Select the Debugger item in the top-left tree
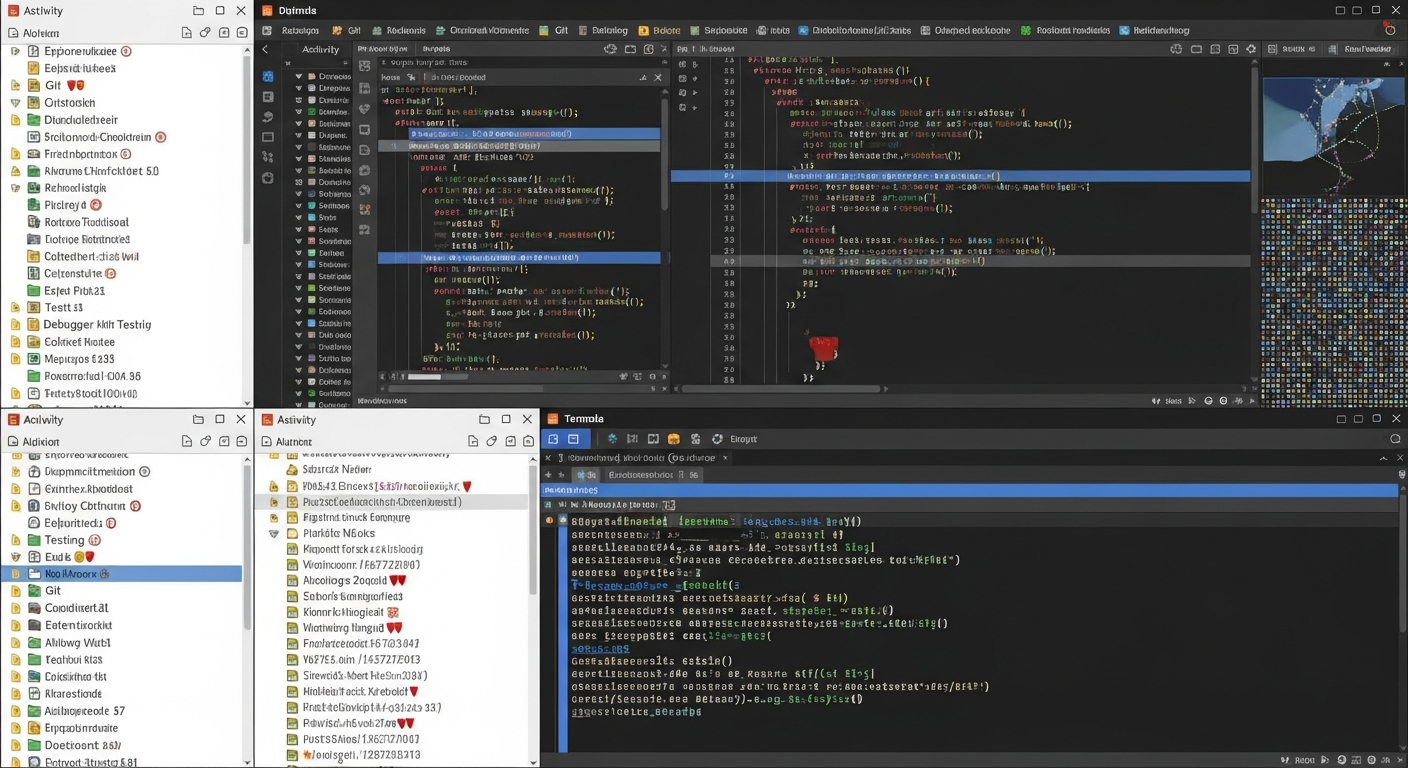The width and height of the screenshot is (1408, 768). 97,324
